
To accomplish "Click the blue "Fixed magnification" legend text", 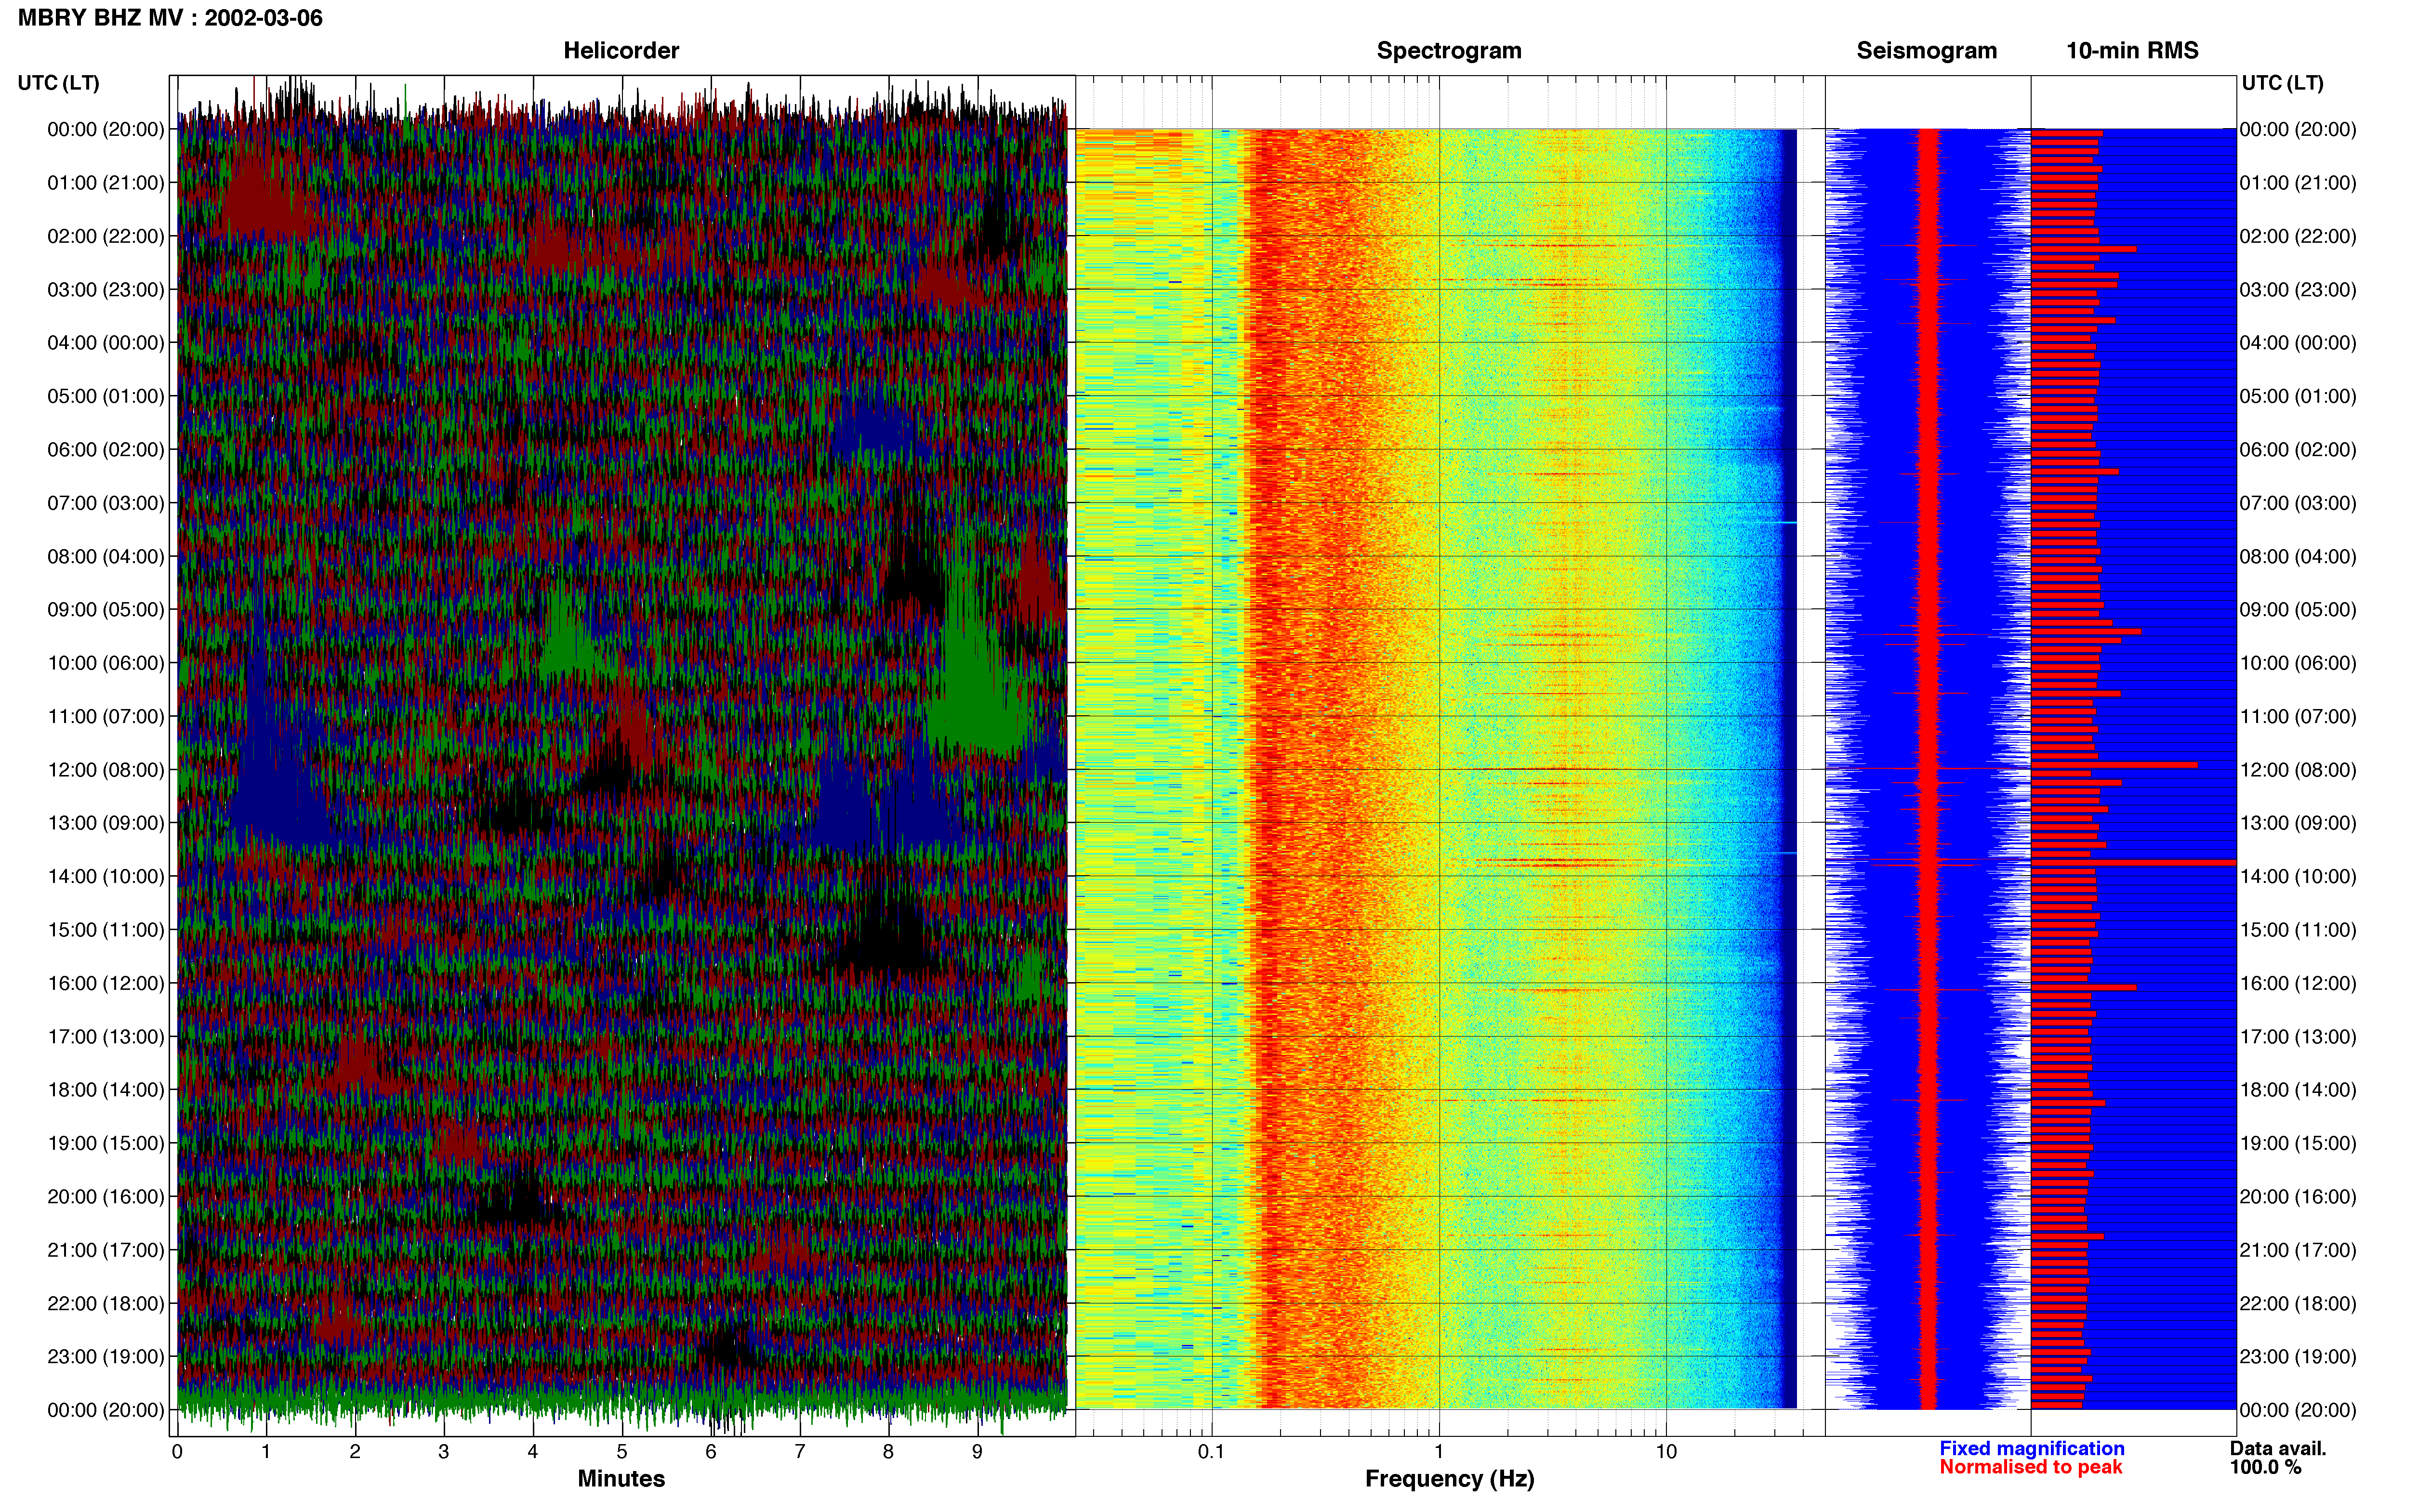I will click(2032, 1449).
